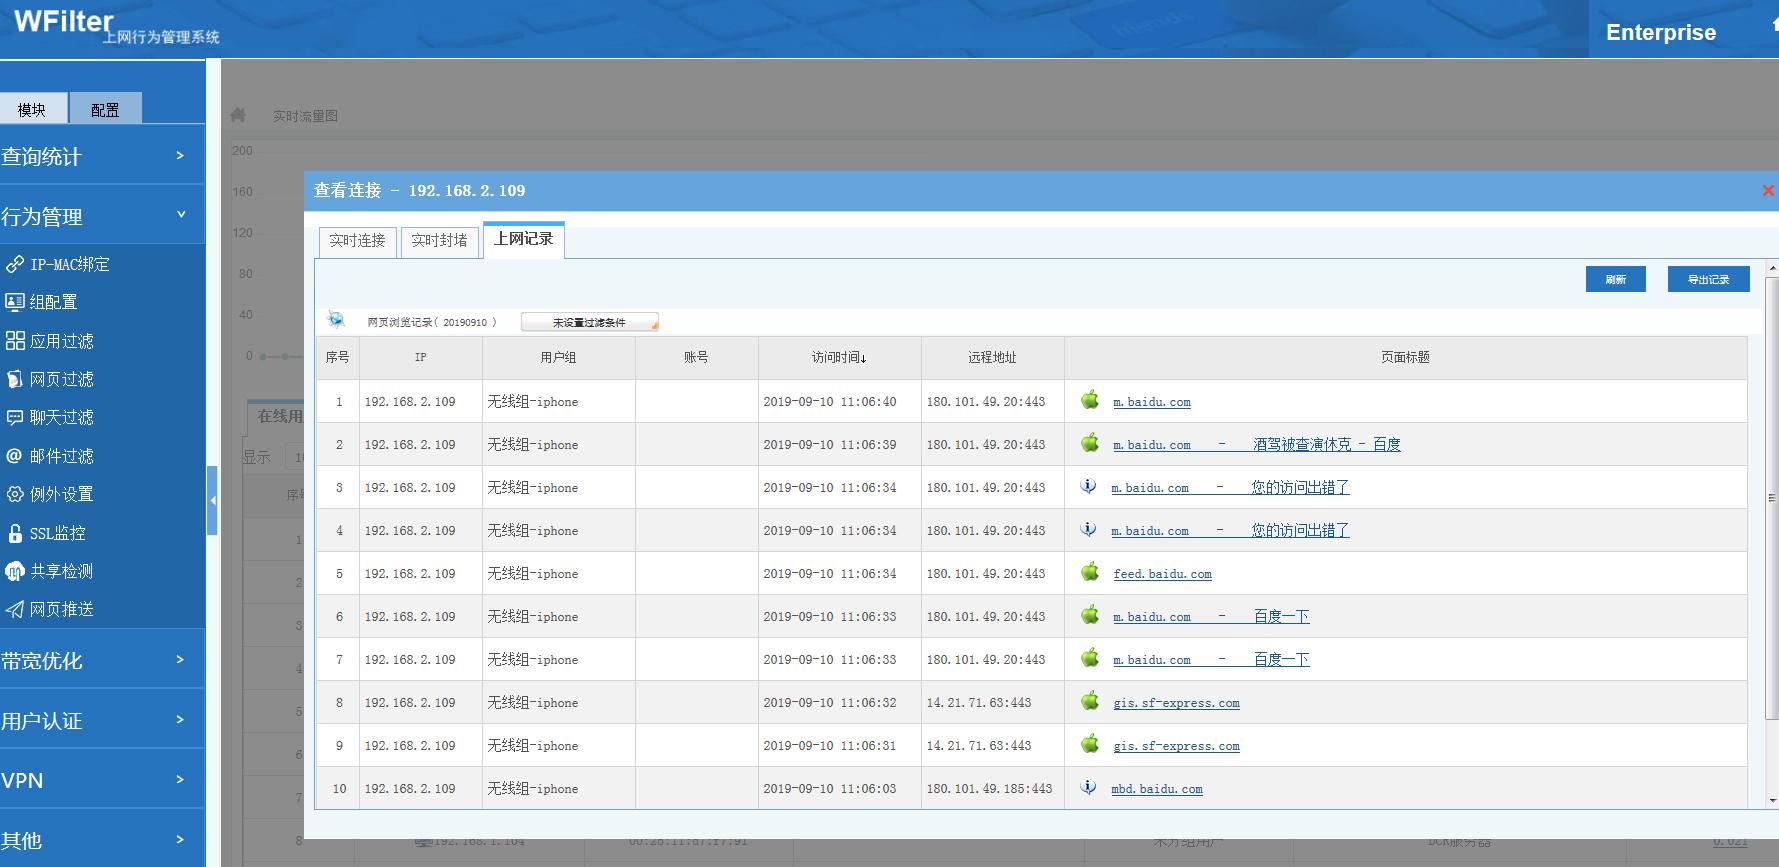
Task: Click 账号 column header
Action: (696, 357)
